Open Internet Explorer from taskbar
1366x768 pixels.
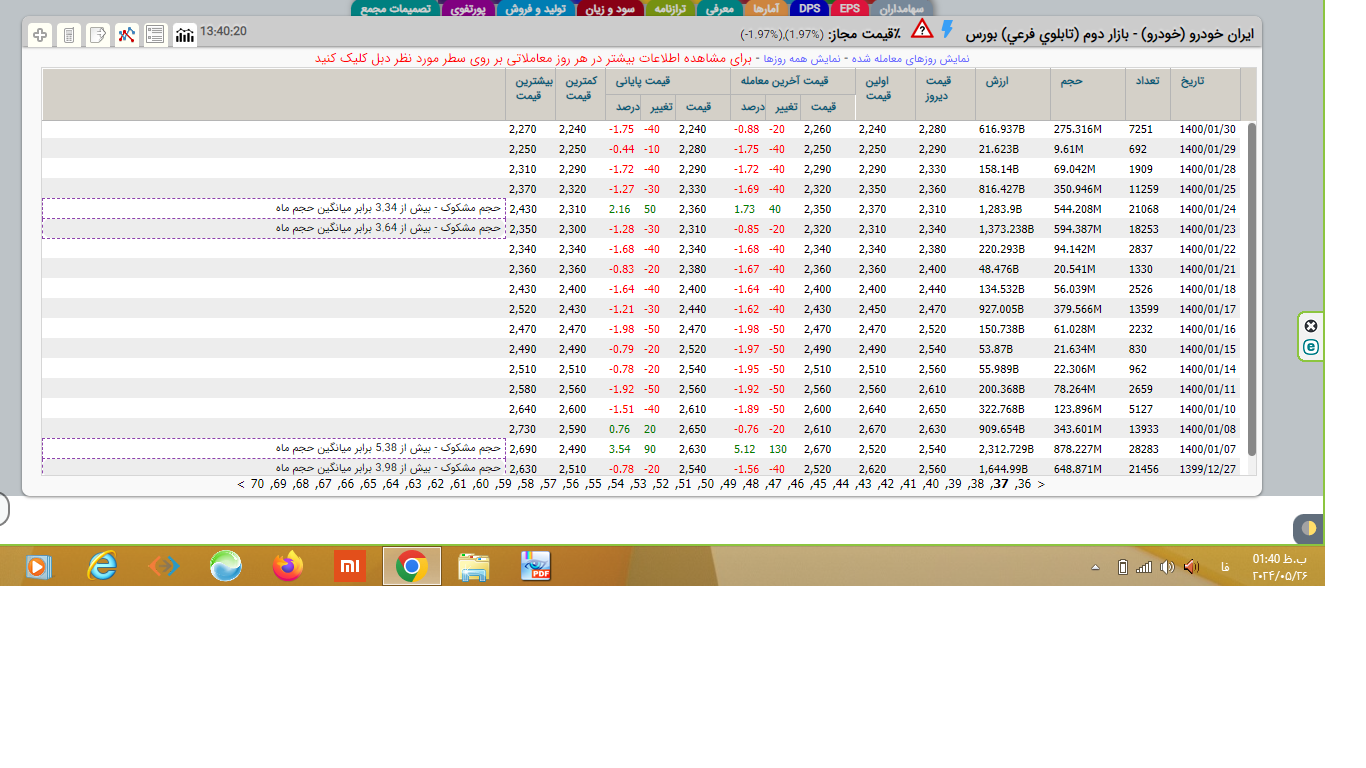click(x=101, y=567)
